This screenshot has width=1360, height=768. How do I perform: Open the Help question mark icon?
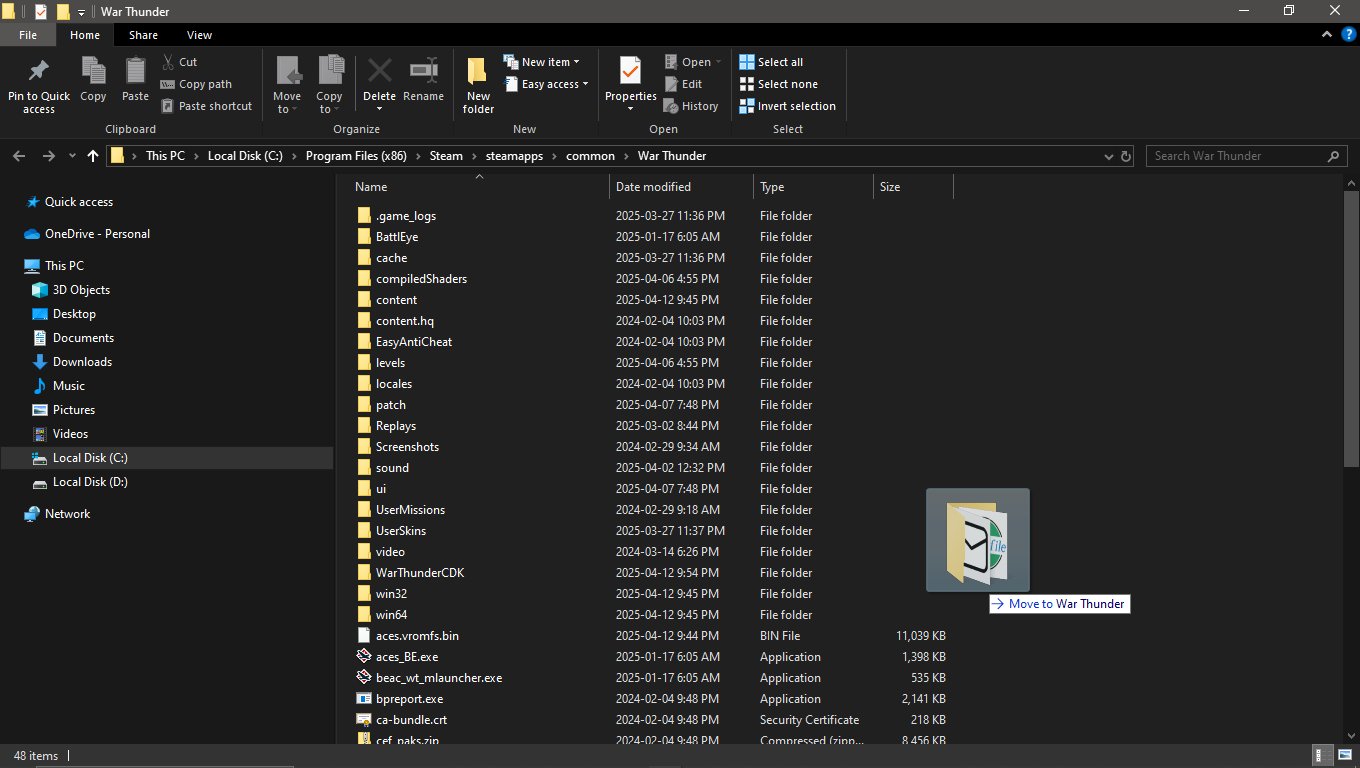point(1348,35)
